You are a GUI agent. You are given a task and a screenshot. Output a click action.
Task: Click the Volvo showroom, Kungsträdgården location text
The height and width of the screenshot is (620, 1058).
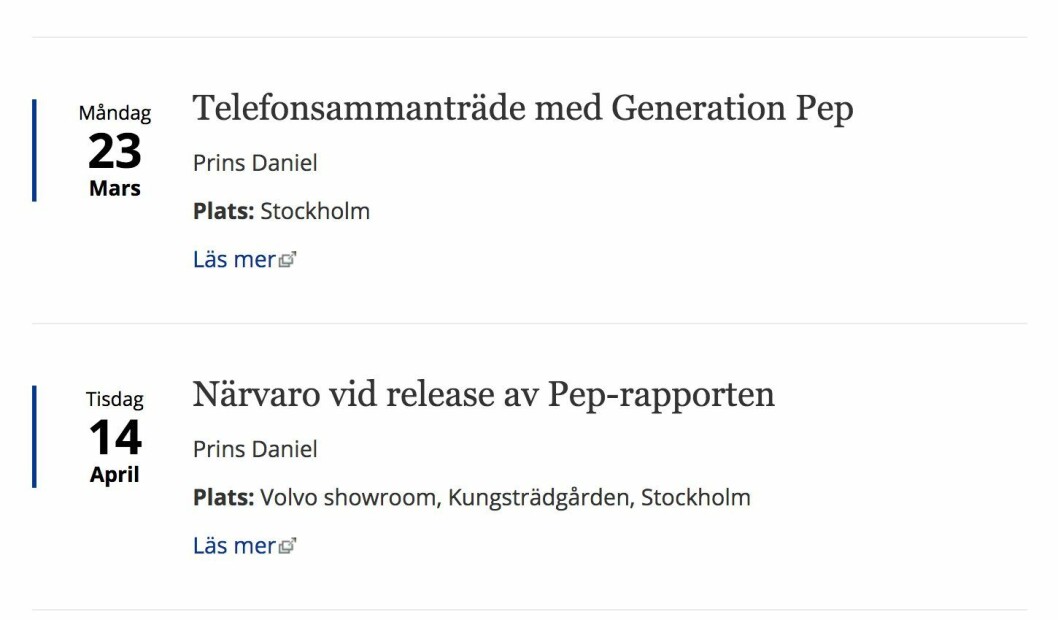505,498
